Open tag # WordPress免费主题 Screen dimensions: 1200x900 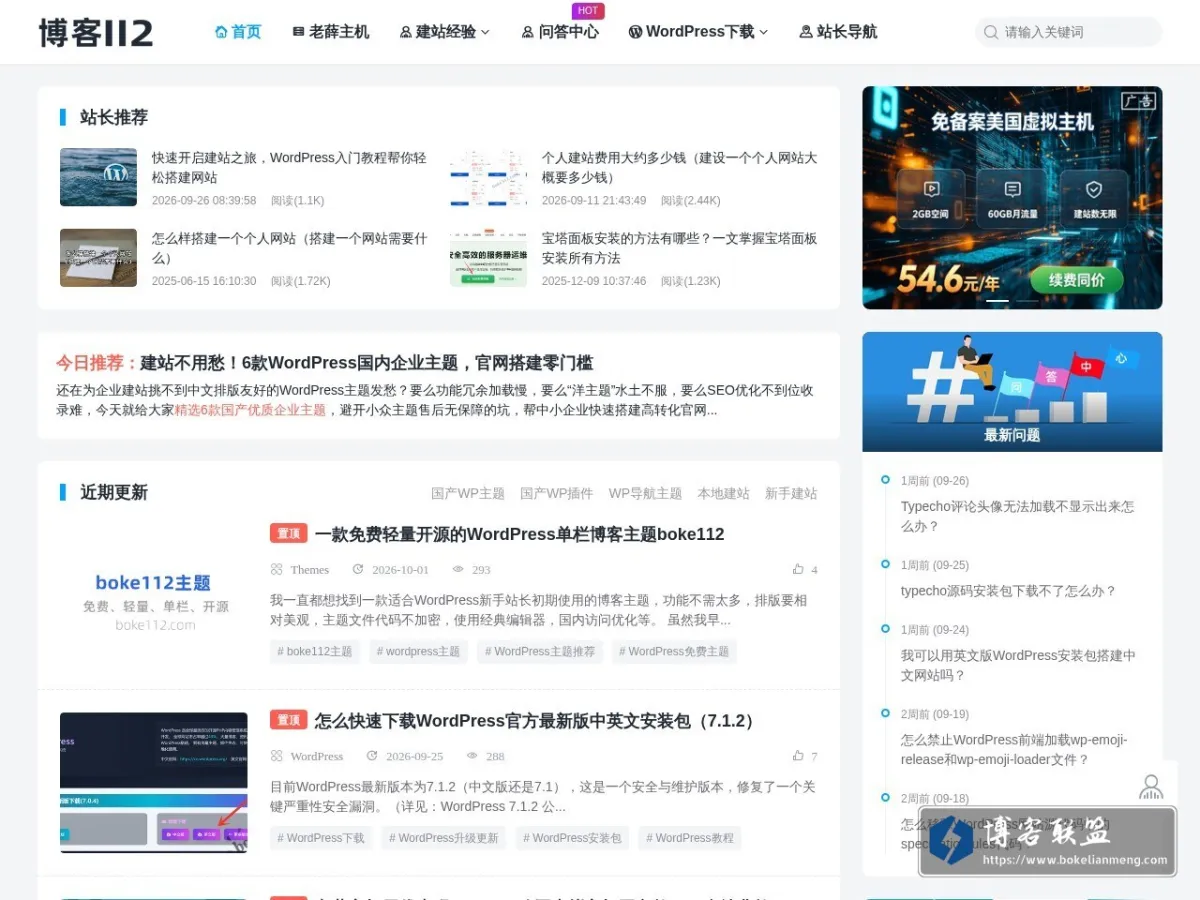[x=674, y=651]
